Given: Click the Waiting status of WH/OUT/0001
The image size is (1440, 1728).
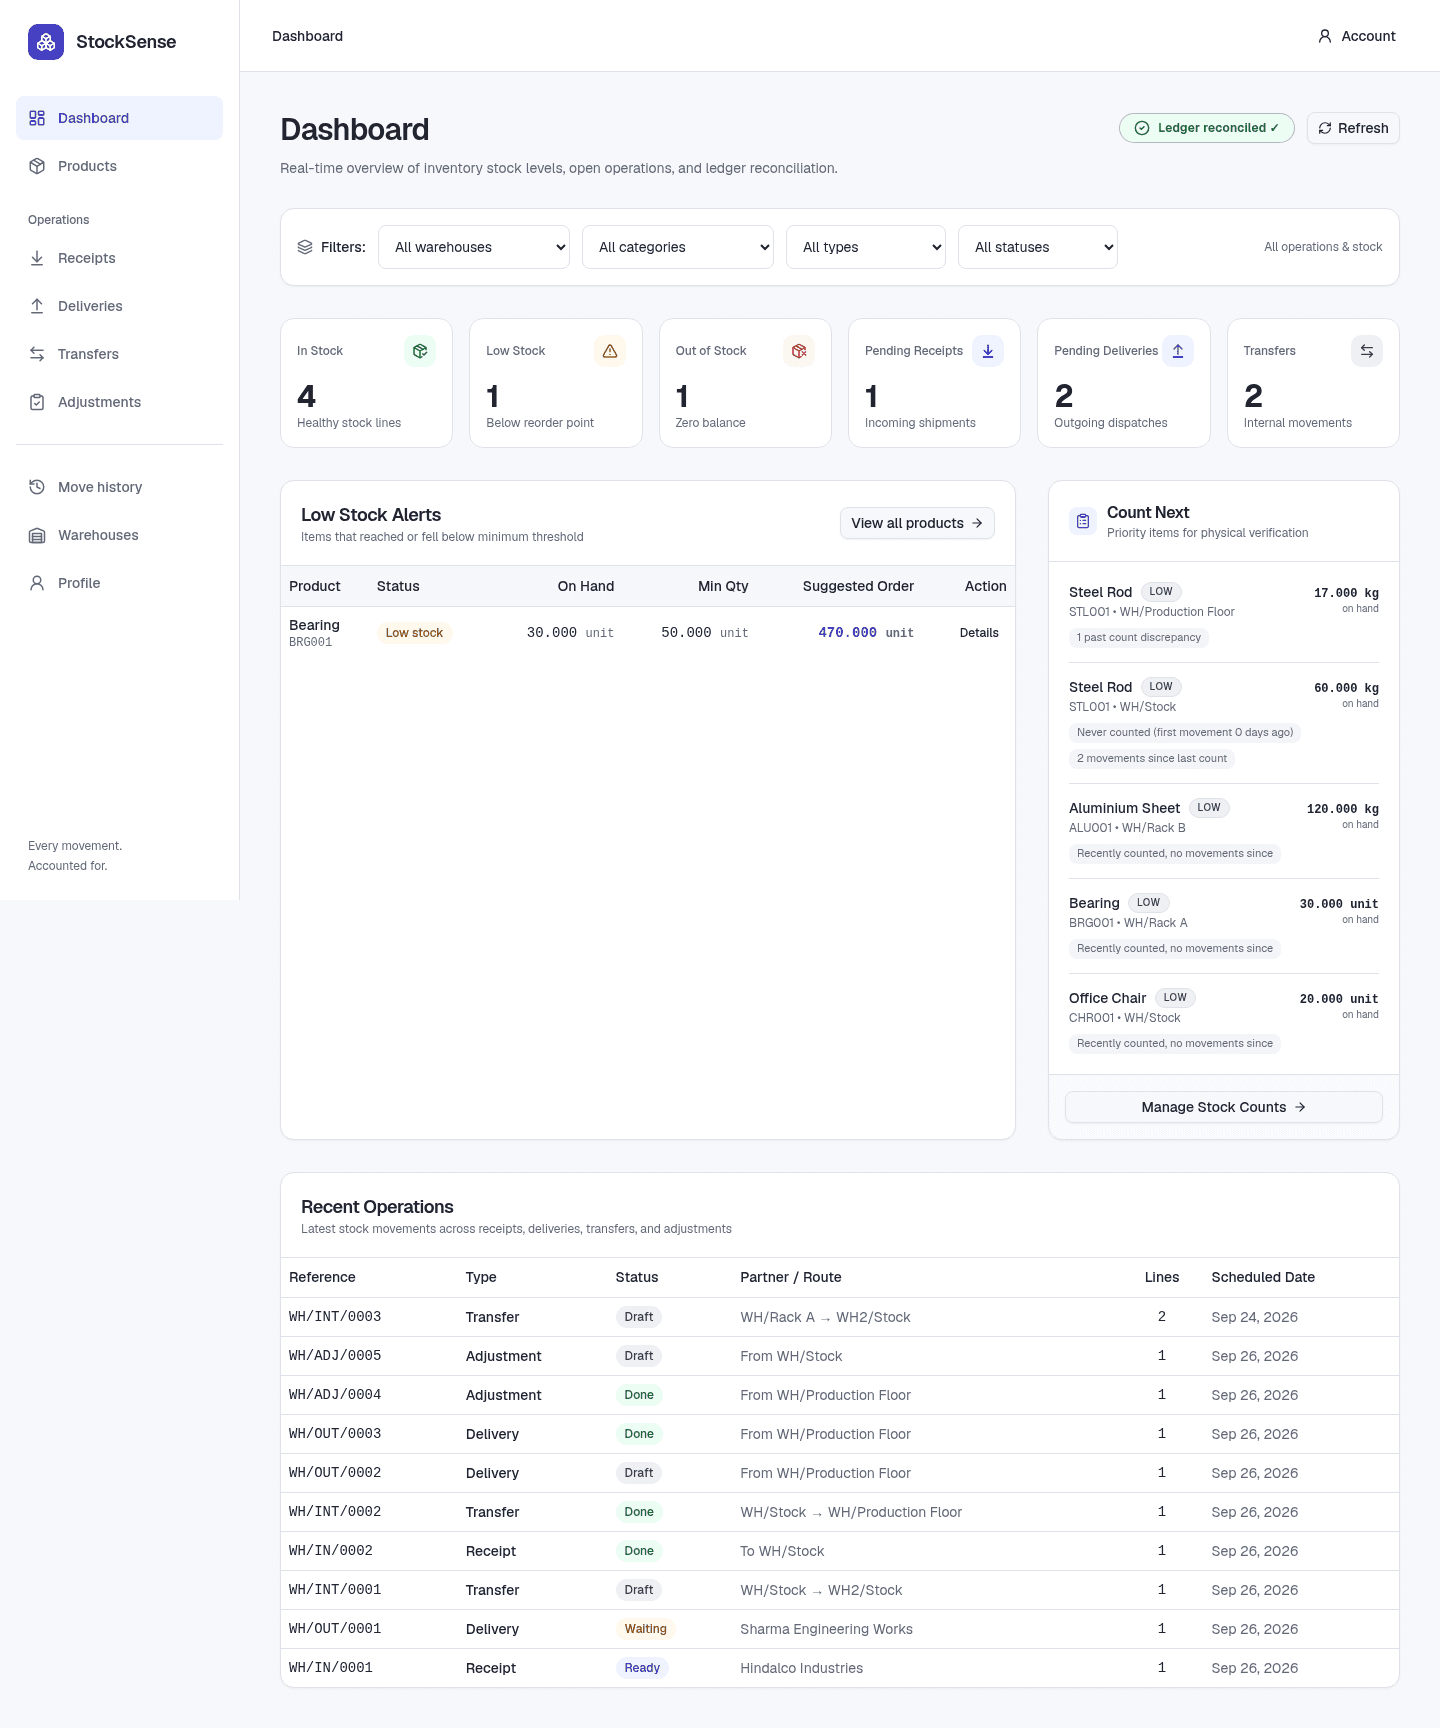Looking at the screenshot, I should pyautogui.click(x=646, y=1629).
